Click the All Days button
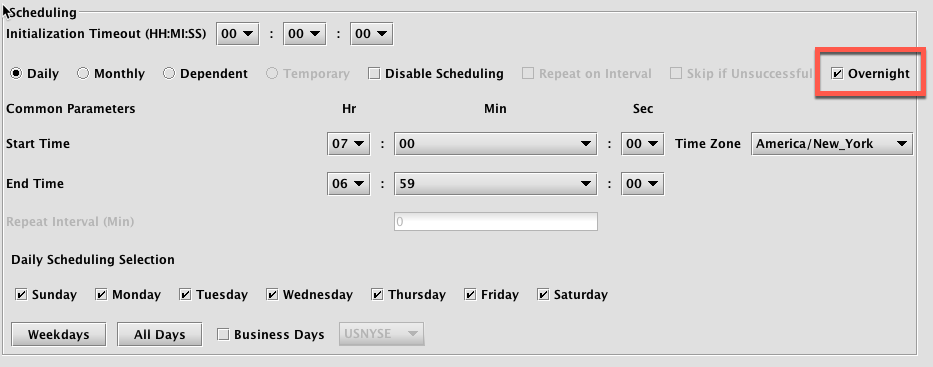 pyautogui.click(x=159, y=334)
